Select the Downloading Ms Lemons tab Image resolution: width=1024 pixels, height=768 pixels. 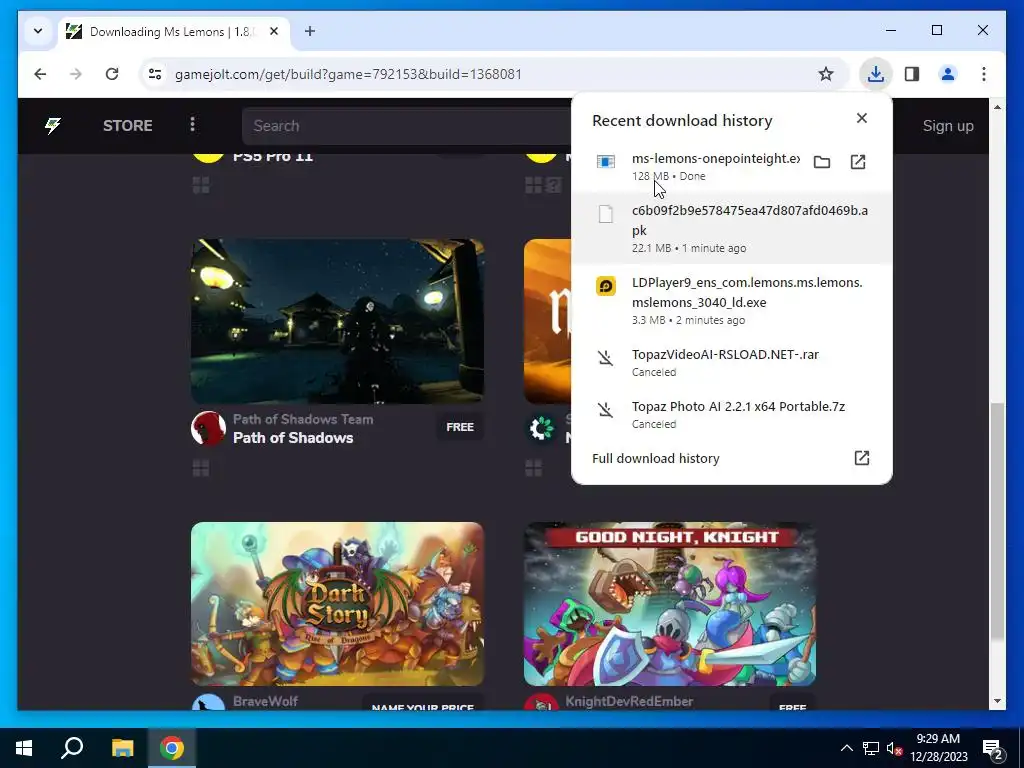tap(174, 31)
